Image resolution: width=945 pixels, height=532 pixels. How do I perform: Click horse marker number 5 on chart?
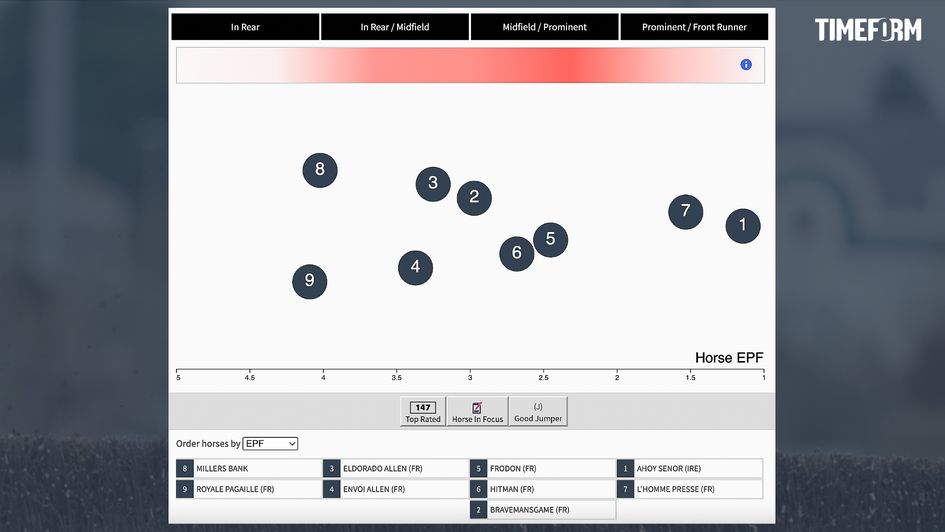pos(550,240)
